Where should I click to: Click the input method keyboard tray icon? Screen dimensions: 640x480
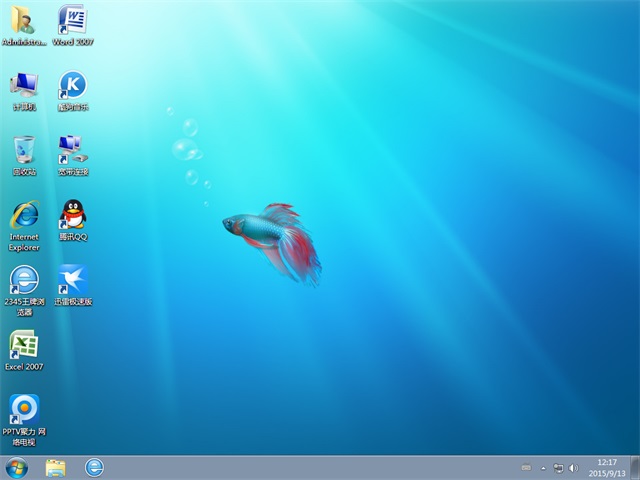coord(526,467)
